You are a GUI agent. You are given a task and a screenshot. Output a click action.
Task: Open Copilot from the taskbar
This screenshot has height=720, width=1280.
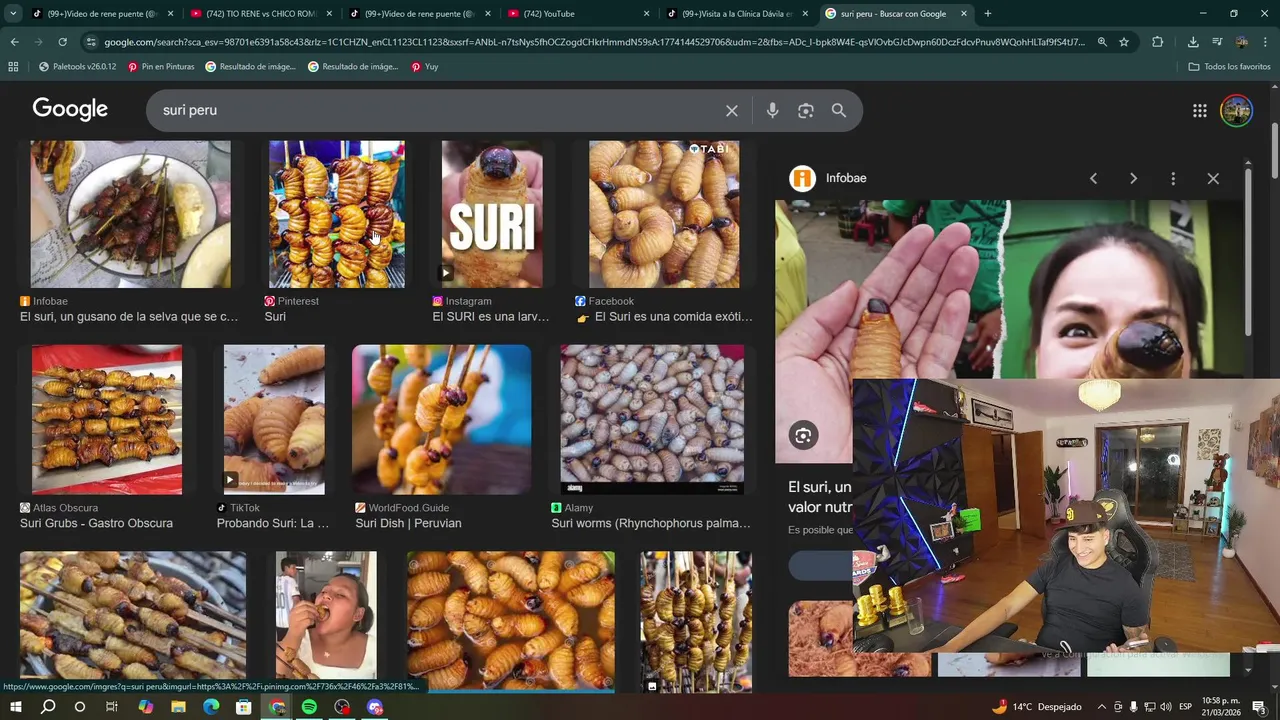pyautogui.click(x=146, y=707)
